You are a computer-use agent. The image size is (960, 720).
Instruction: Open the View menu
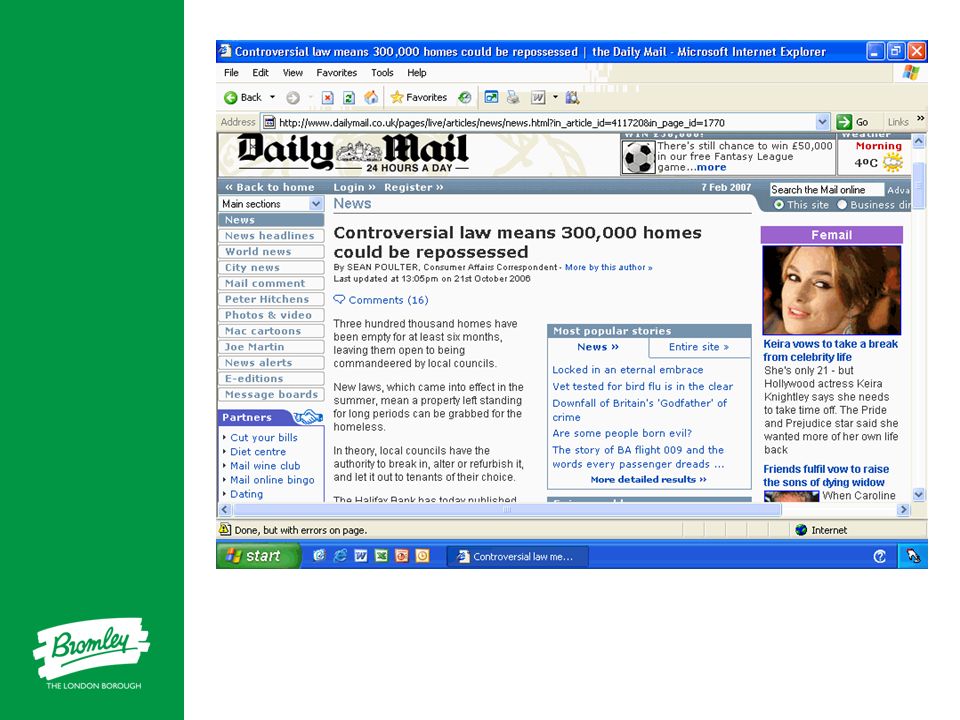[293, 73]
